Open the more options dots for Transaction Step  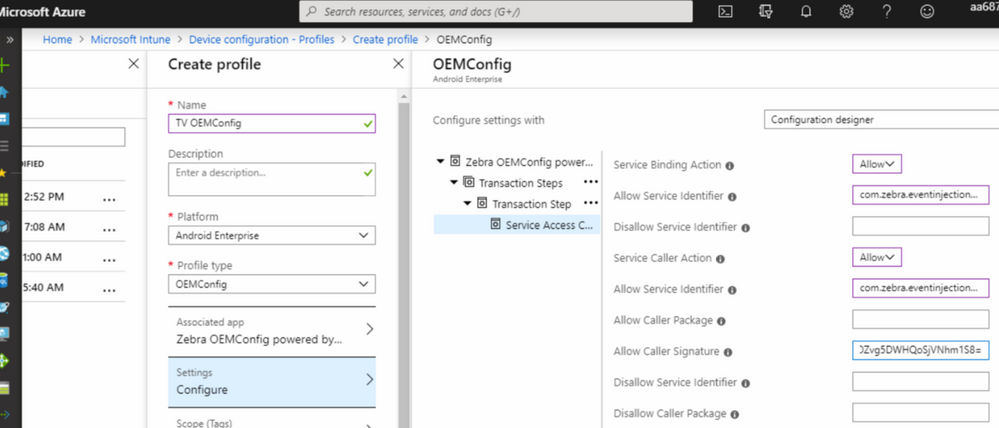(591, 203)
